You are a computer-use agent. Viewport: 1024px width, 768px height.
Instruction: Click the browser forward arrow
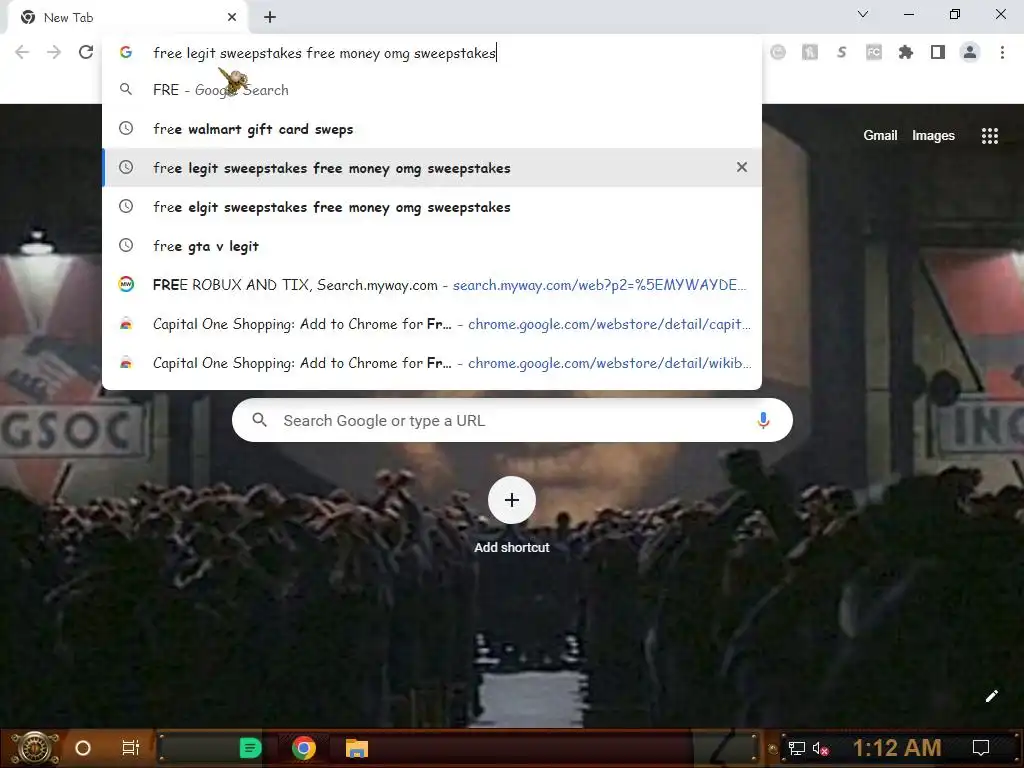click(54, 52)
